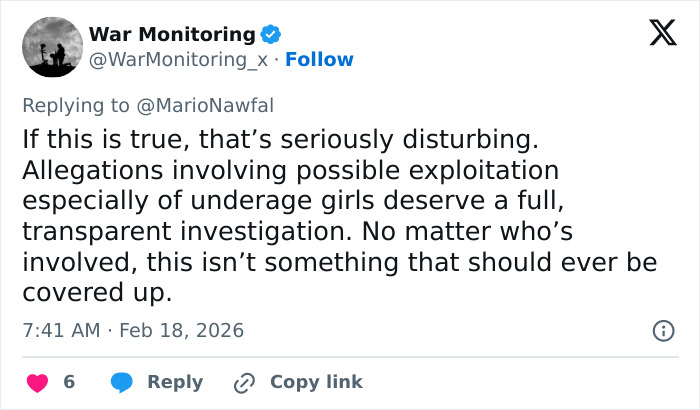The height and width of the screenshot is (410, 700).
Task: Click the War Monitoring display name
Action: (x=172, y=35)
